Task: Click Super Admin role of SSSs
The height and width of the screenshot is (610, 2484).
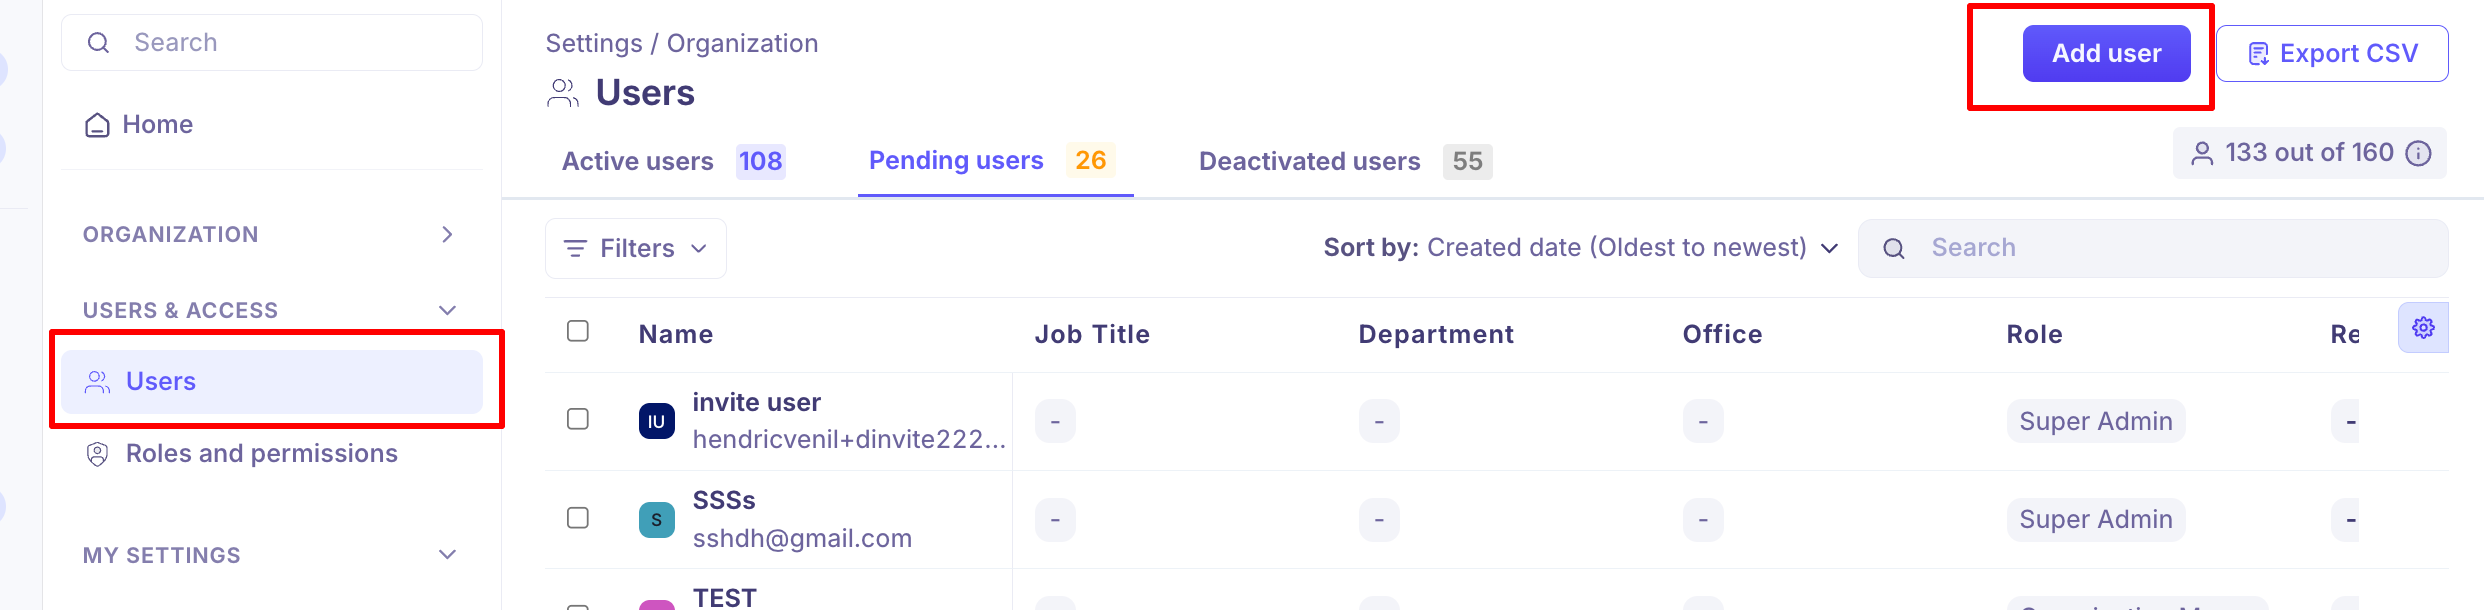Action: (2096, 519)
